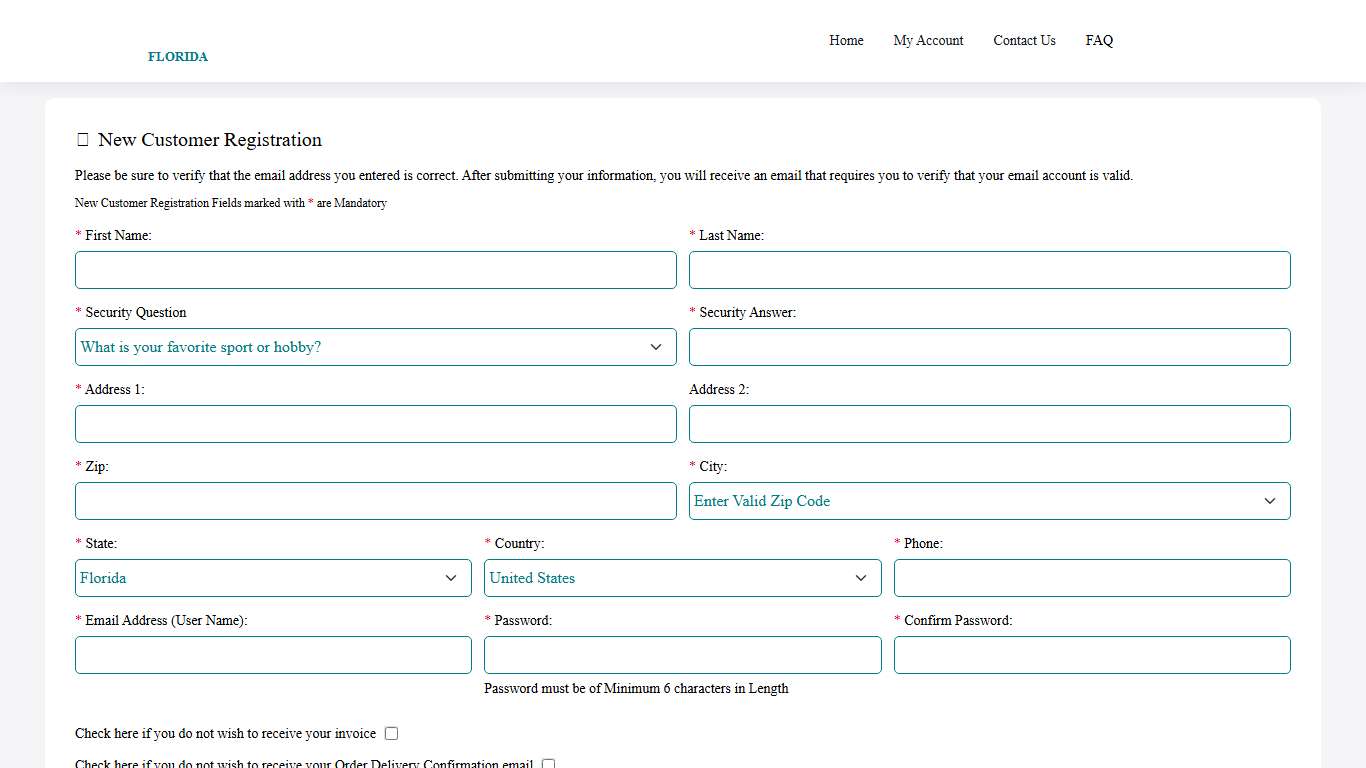Check the Order Delivery Confirmation email checkbox

point(548,763)
